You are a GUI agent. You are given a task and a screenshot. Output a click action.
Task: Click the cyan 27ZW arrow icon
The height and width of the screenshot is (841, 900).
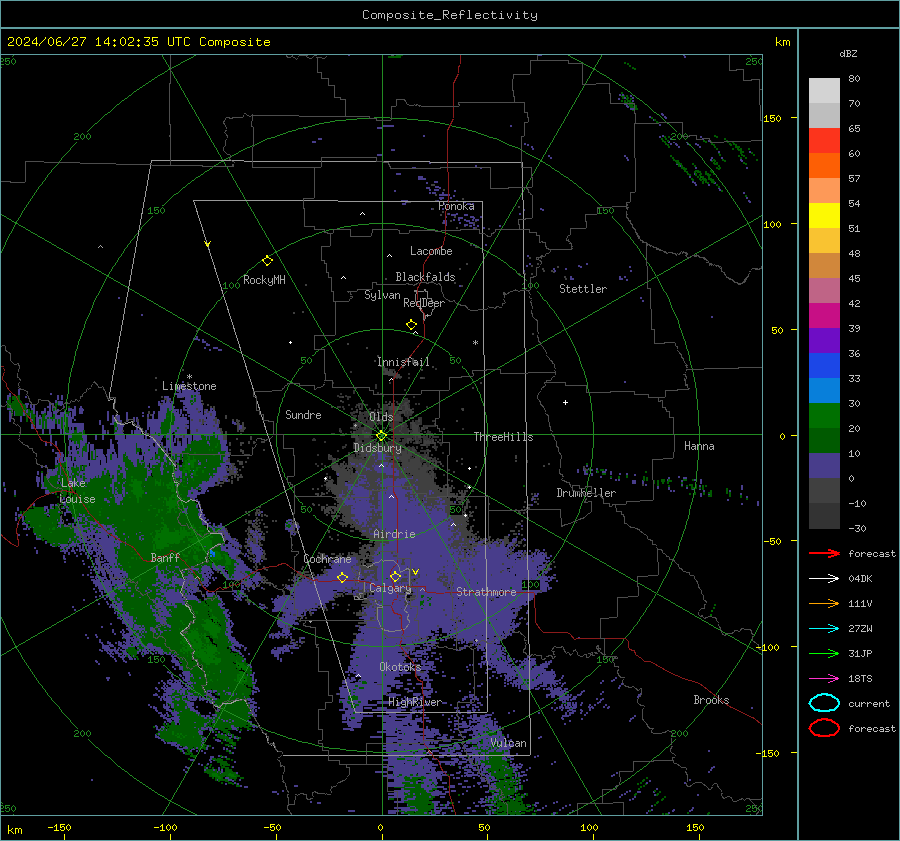[x=824, y=629]
